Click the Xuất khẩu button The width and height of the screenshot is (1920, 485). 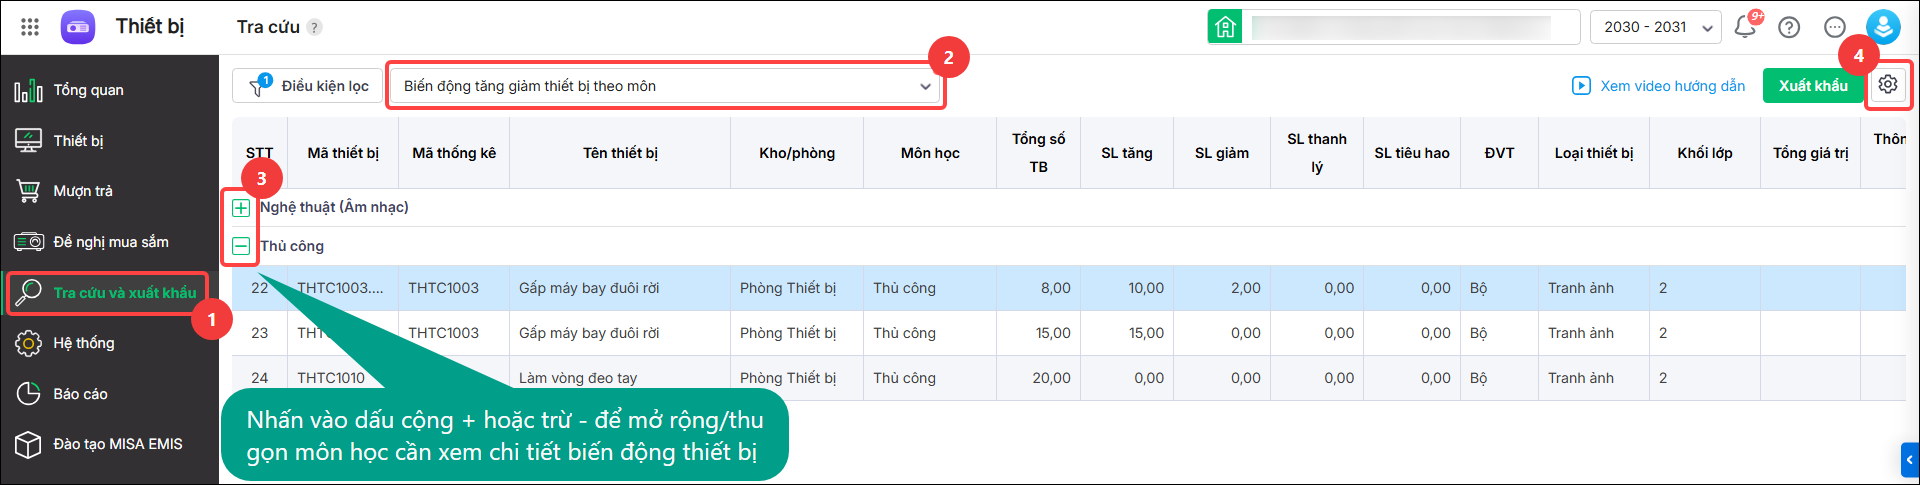point(1813,86)
